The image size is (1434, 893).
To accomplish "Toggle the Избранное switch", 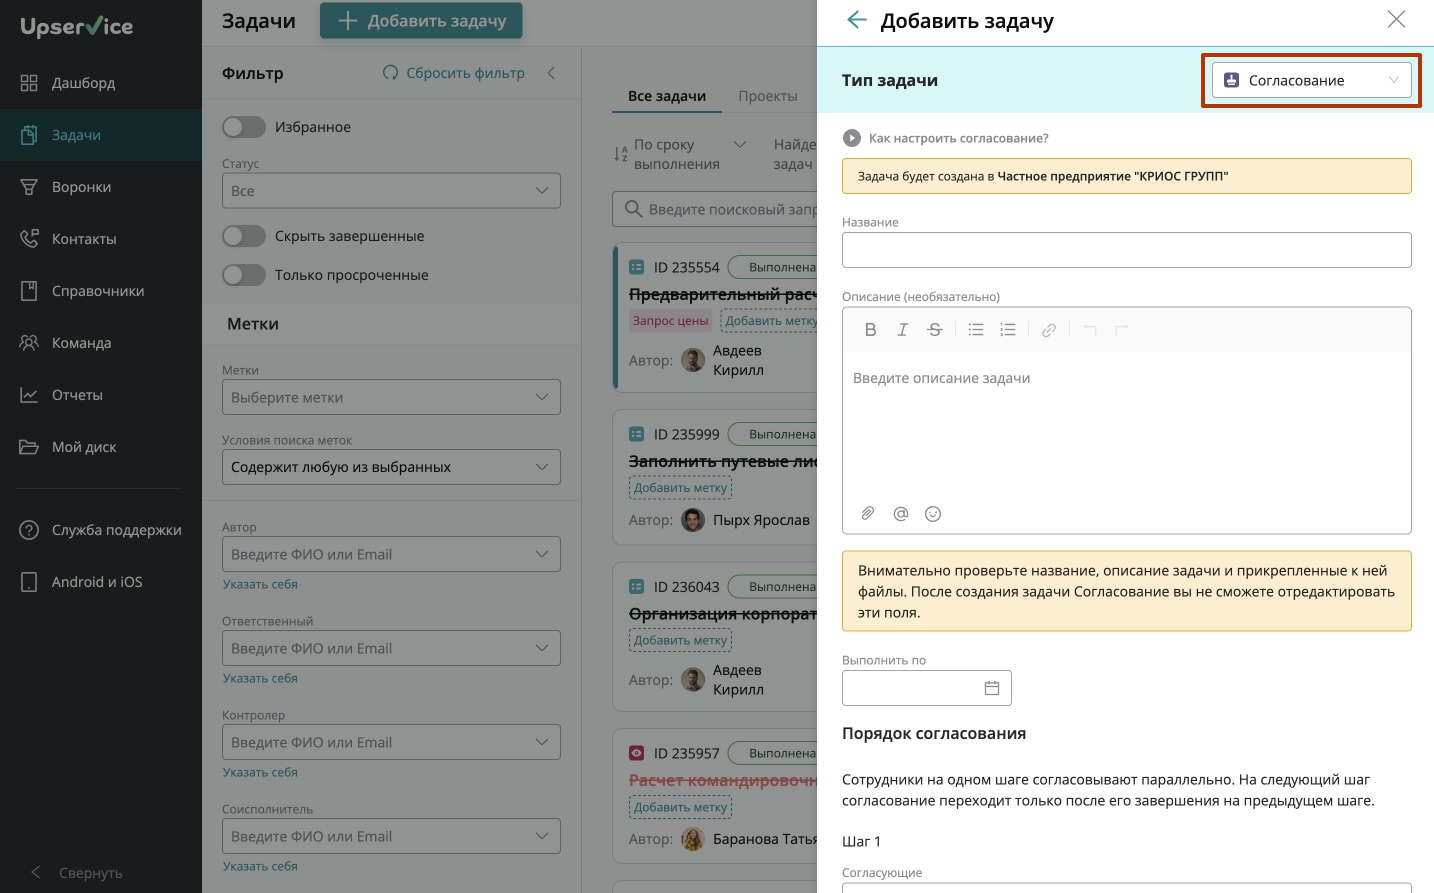I will coord(244,127).
